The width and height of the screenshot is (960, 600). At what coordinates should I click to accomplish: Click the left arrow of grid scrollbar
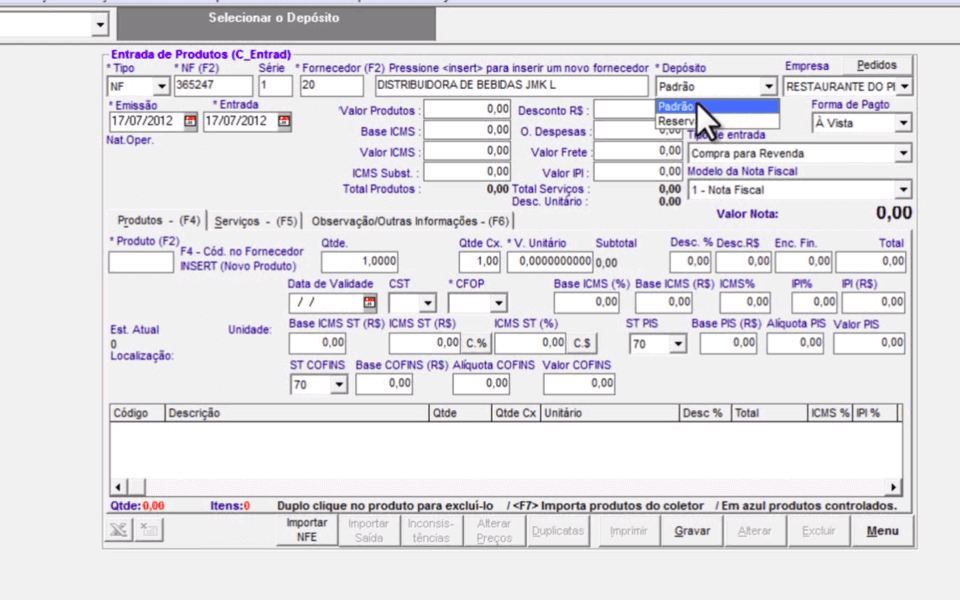[x=118, y=487]
